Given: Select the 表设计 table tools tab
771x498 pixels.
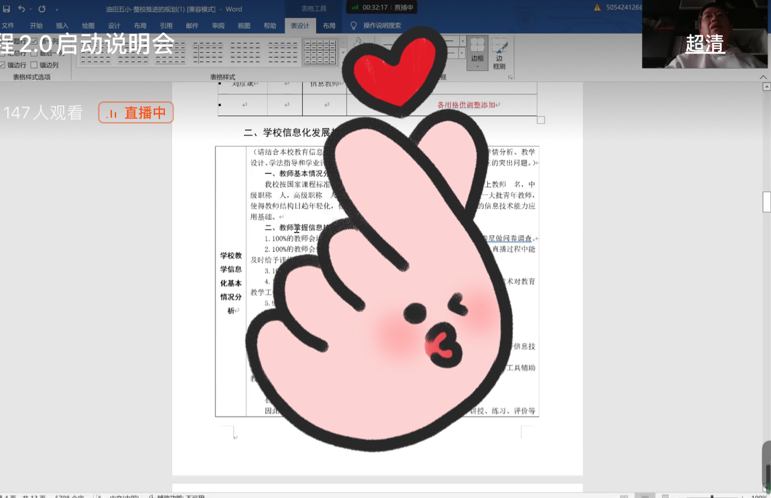Looking at the screenshot, I should [300, 26].
